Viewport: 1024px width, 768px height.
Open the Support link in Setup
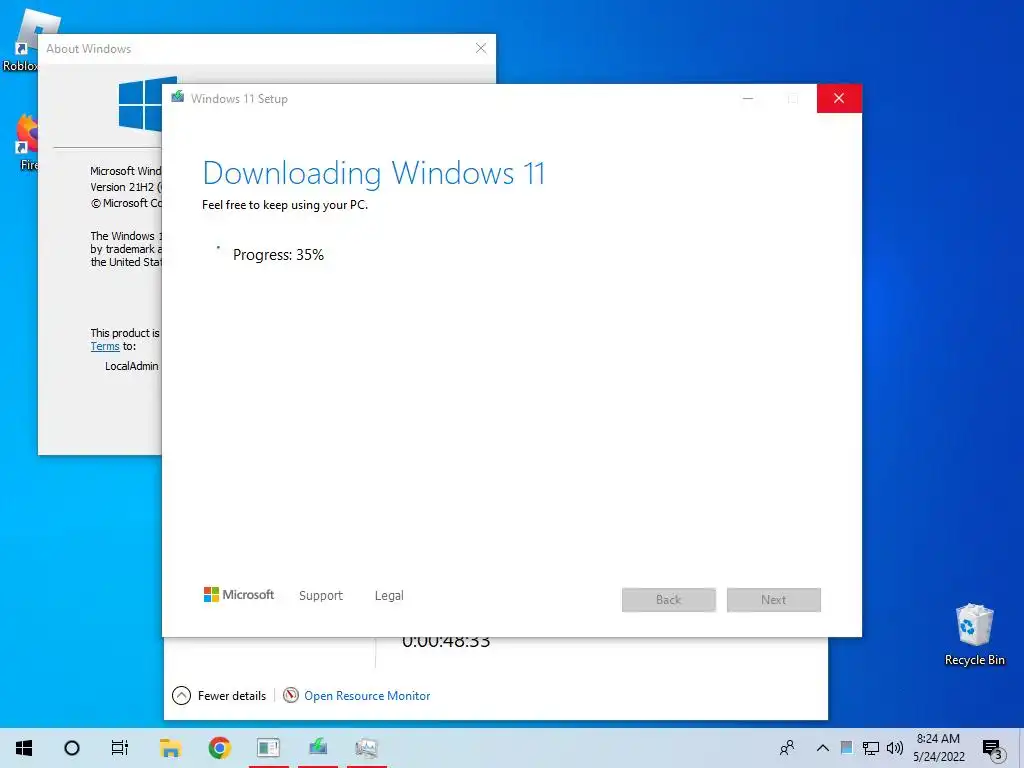click(321, 596)
